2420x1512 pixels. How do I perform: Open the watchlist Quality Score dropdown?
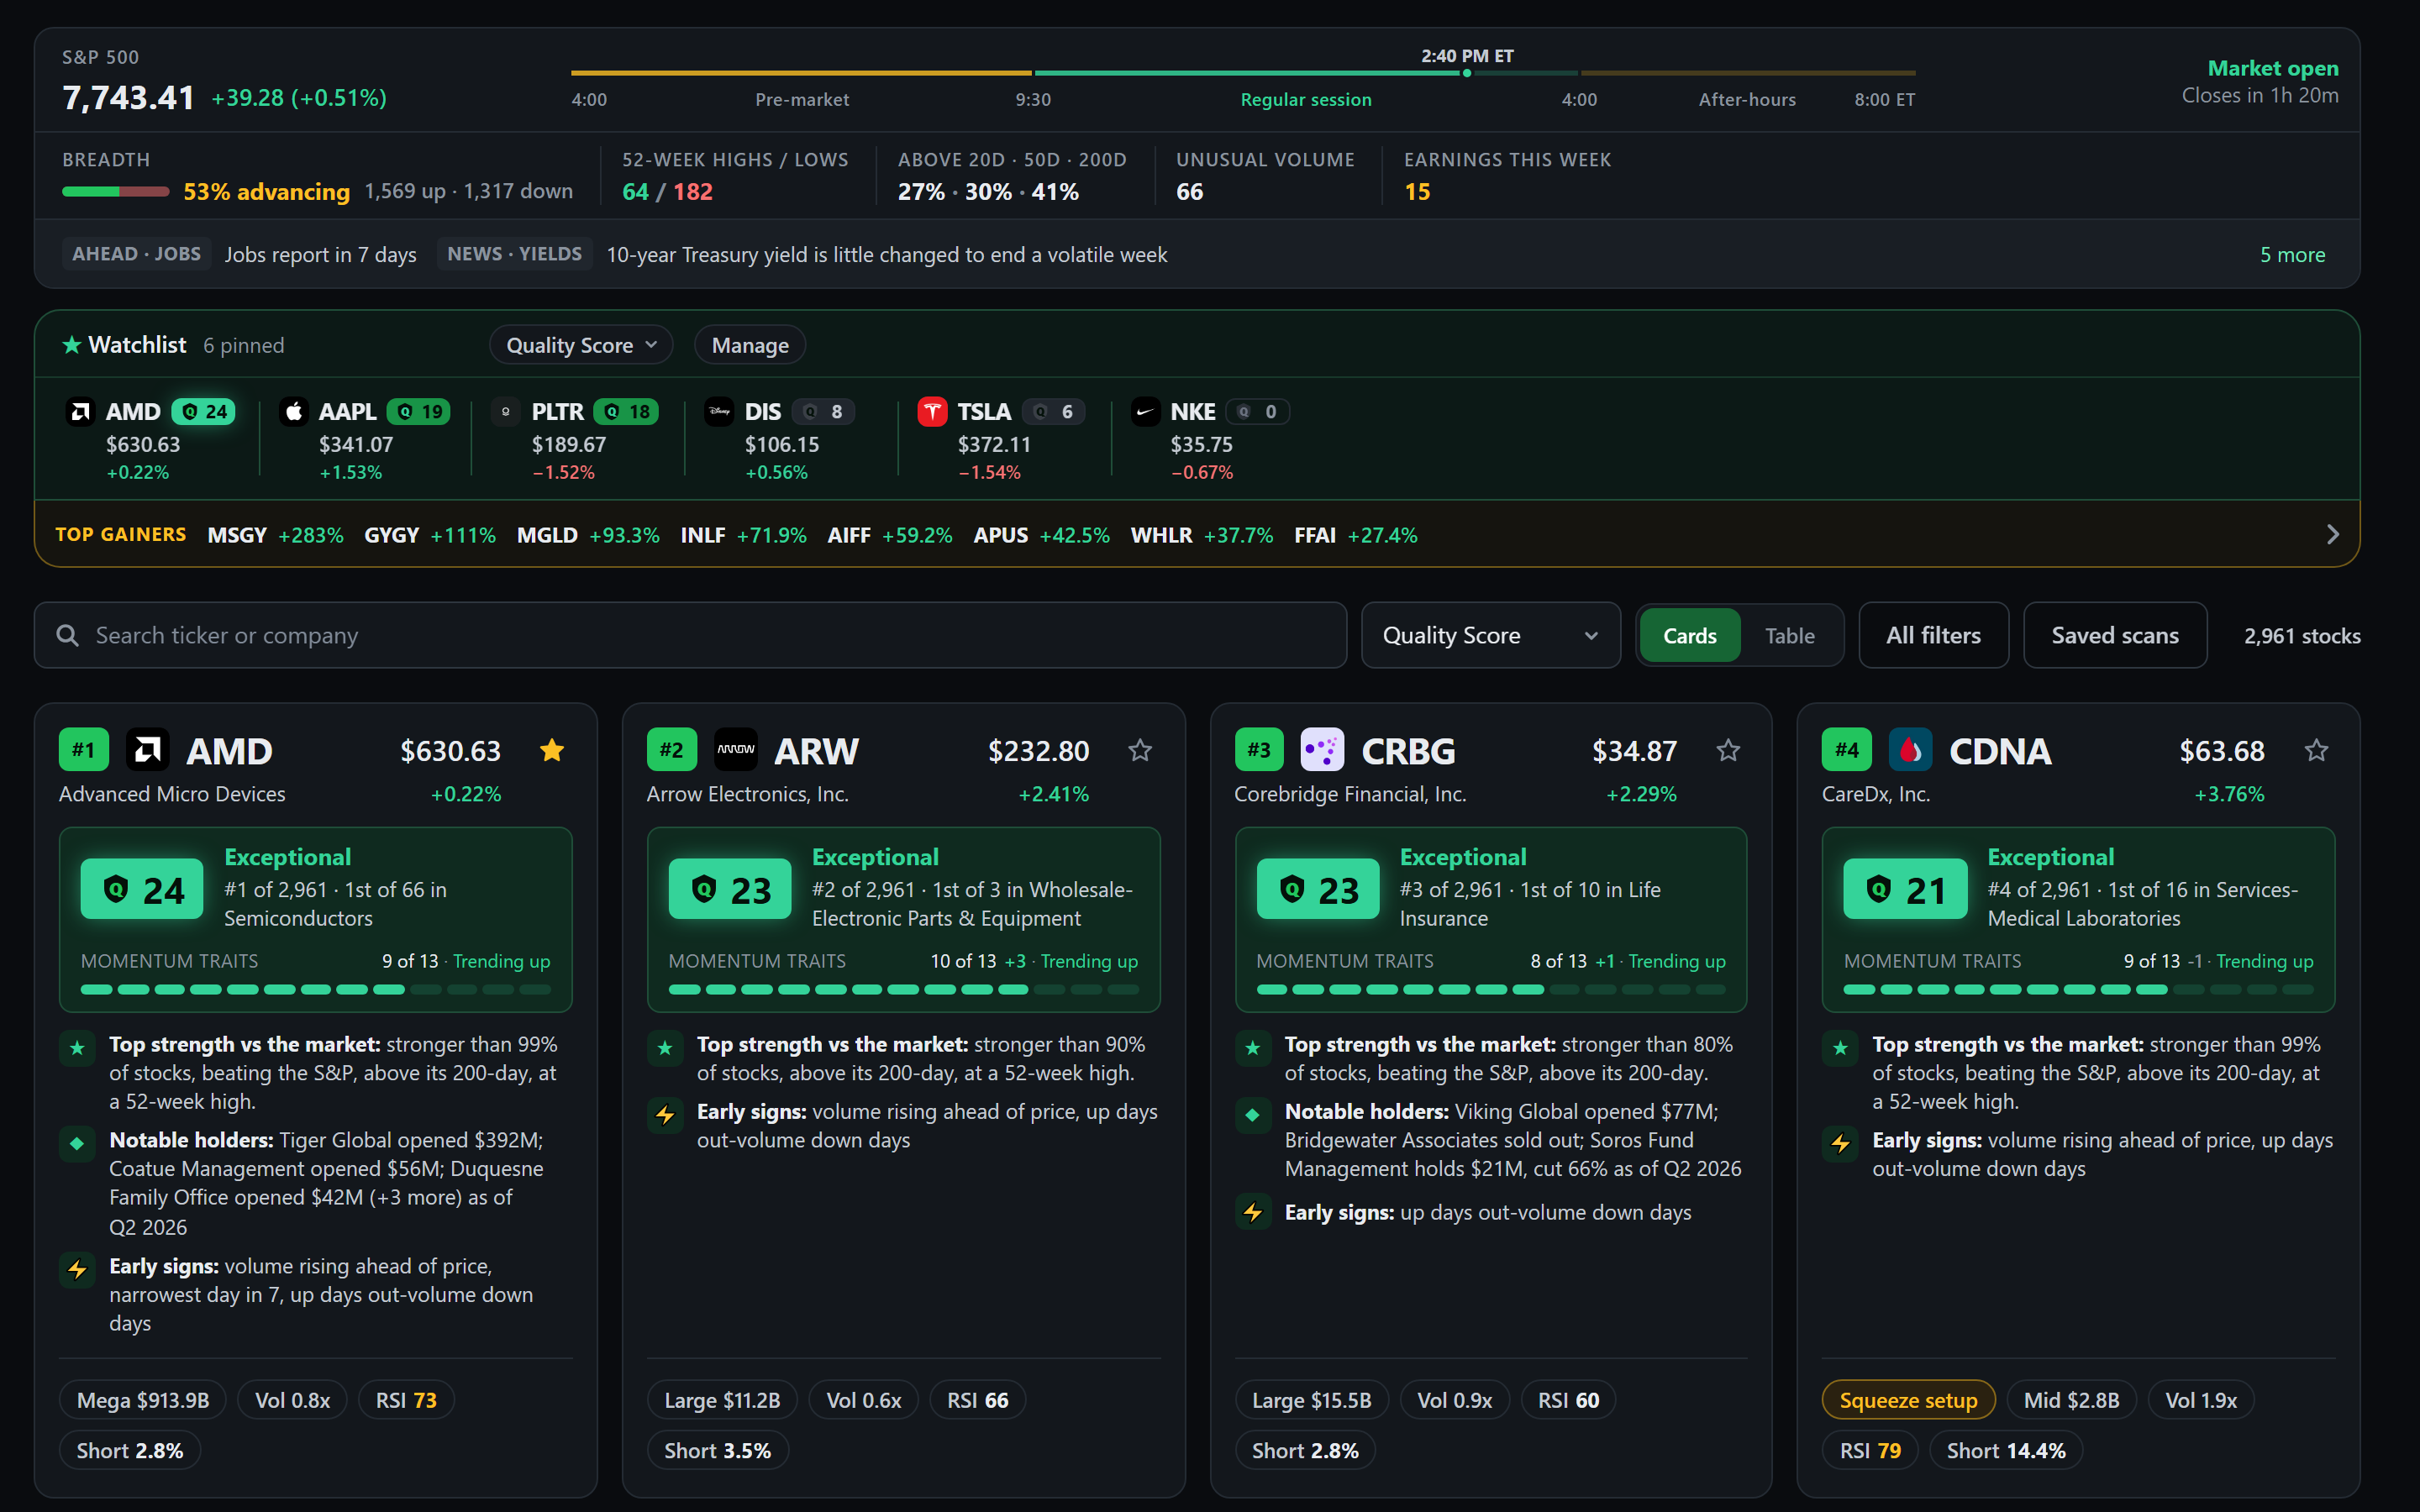pyautogui.click(x=581, y=345)
